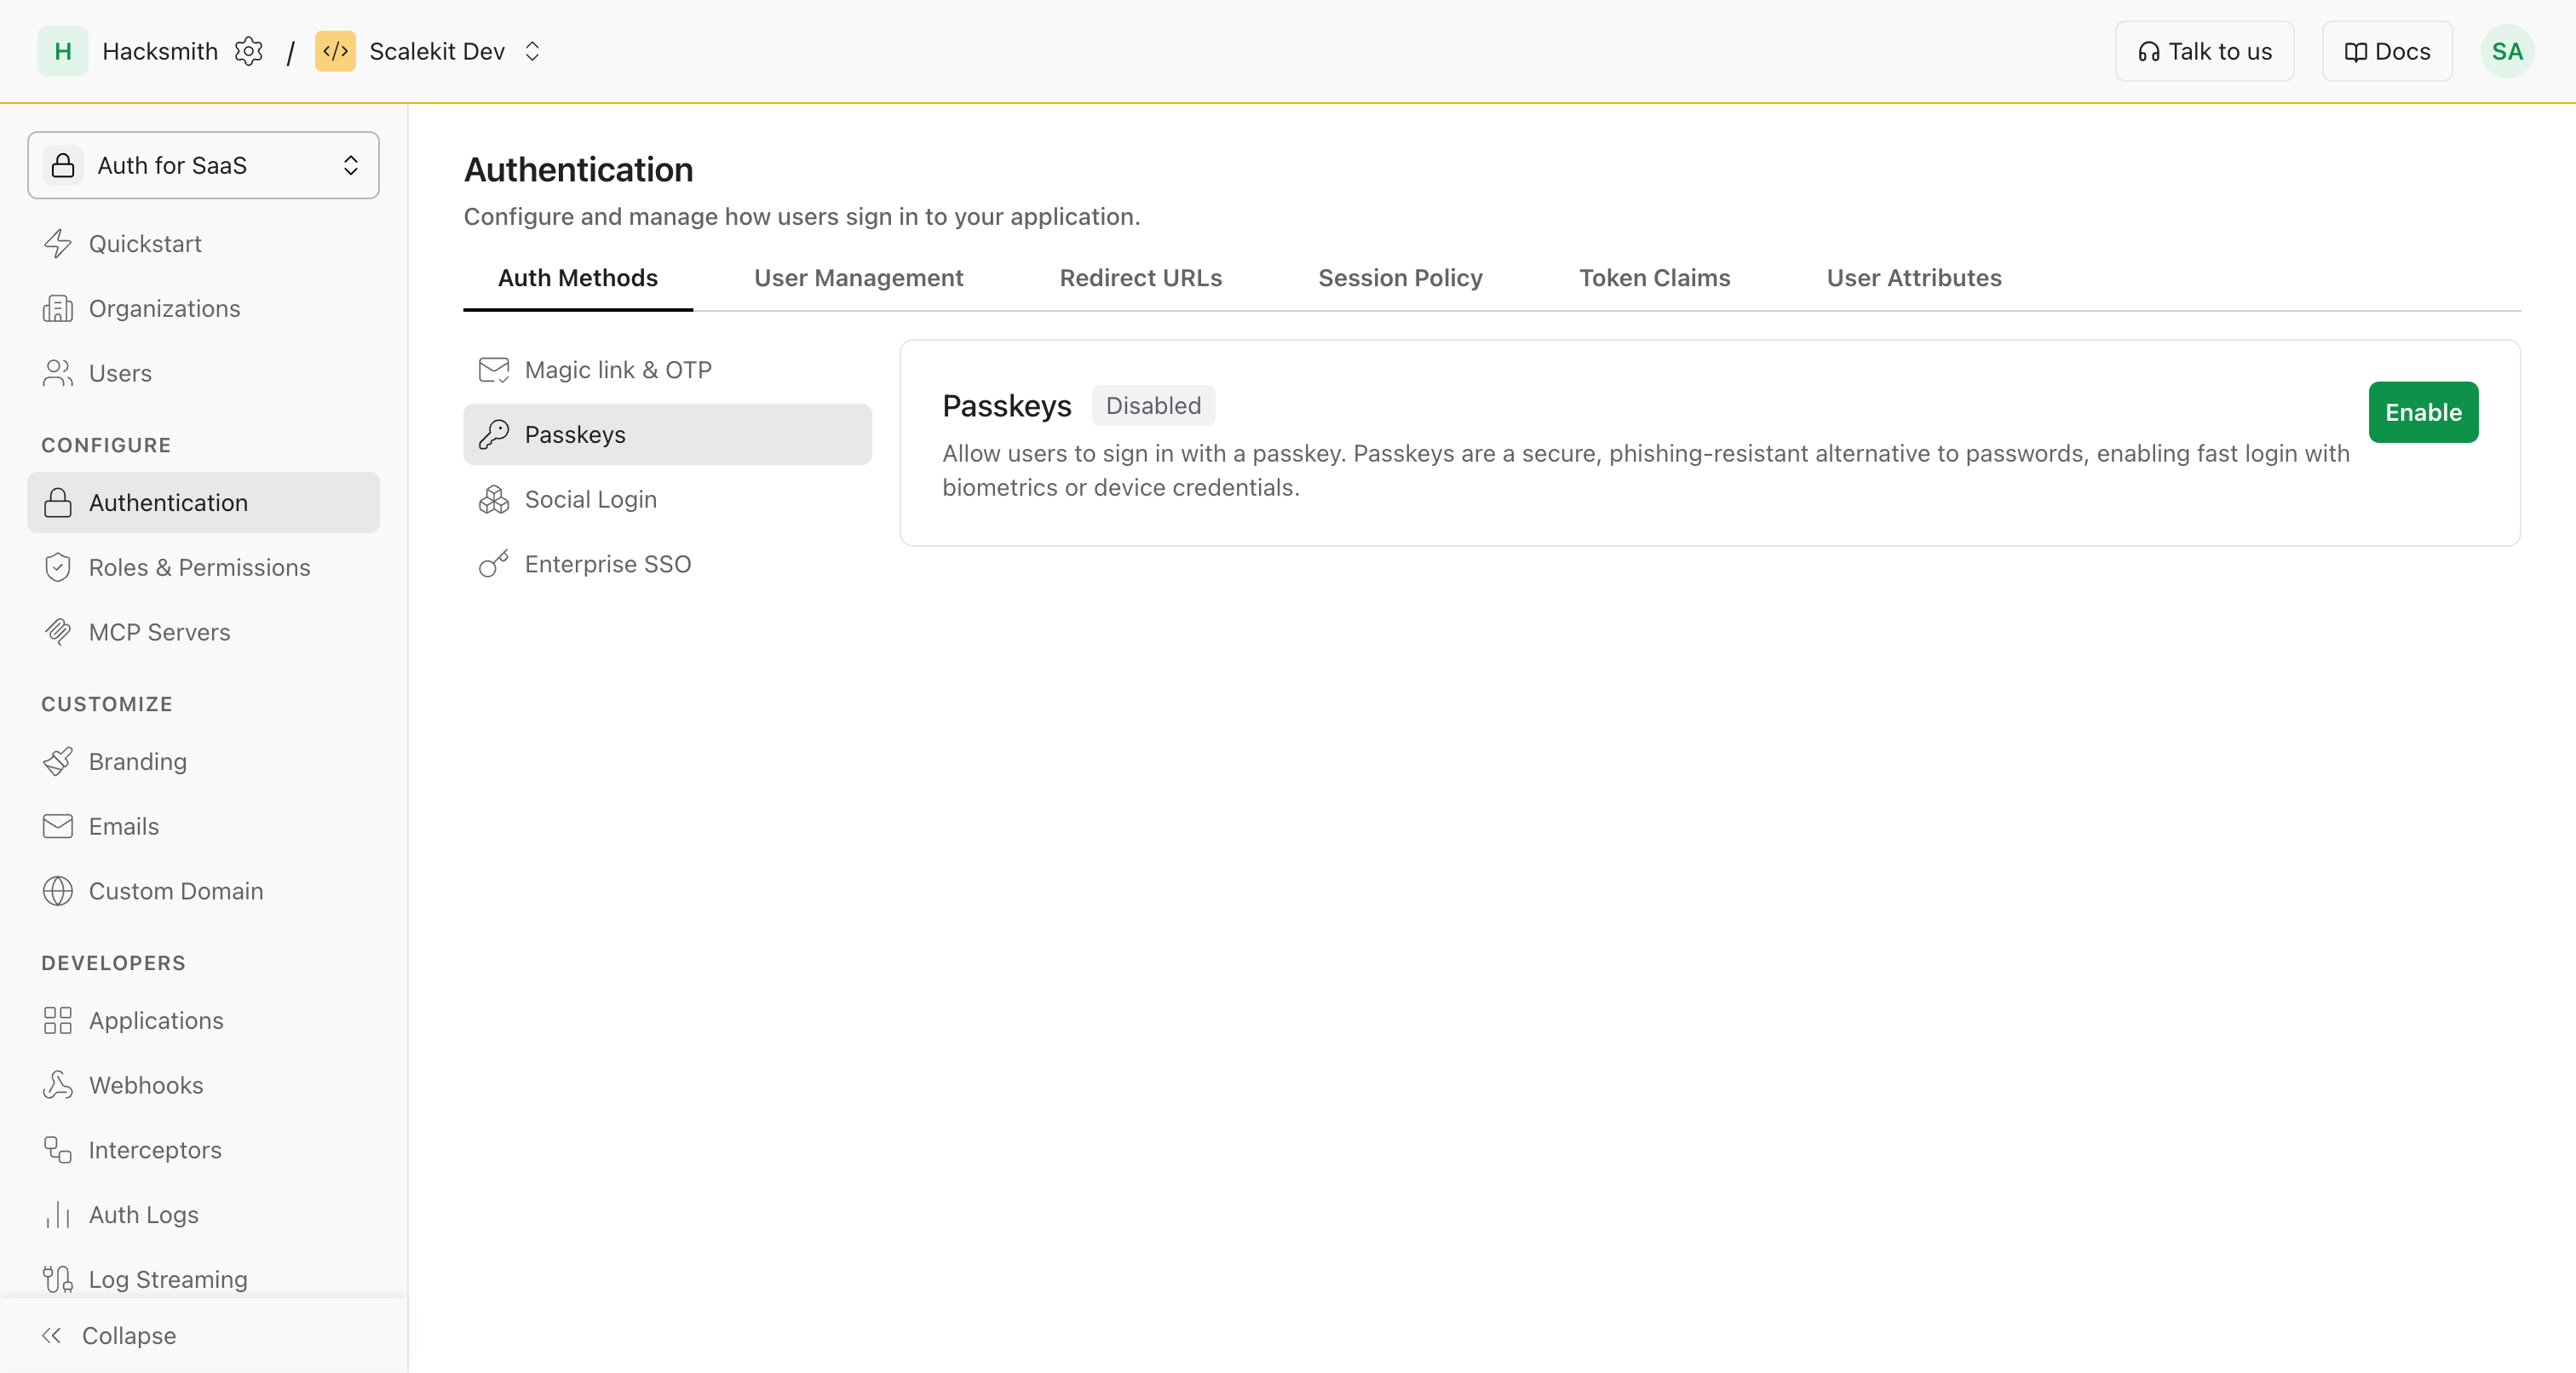Screen dimensions: 2576x1373
Task: Click the Custom Domain globe icon
Action: 58,891
